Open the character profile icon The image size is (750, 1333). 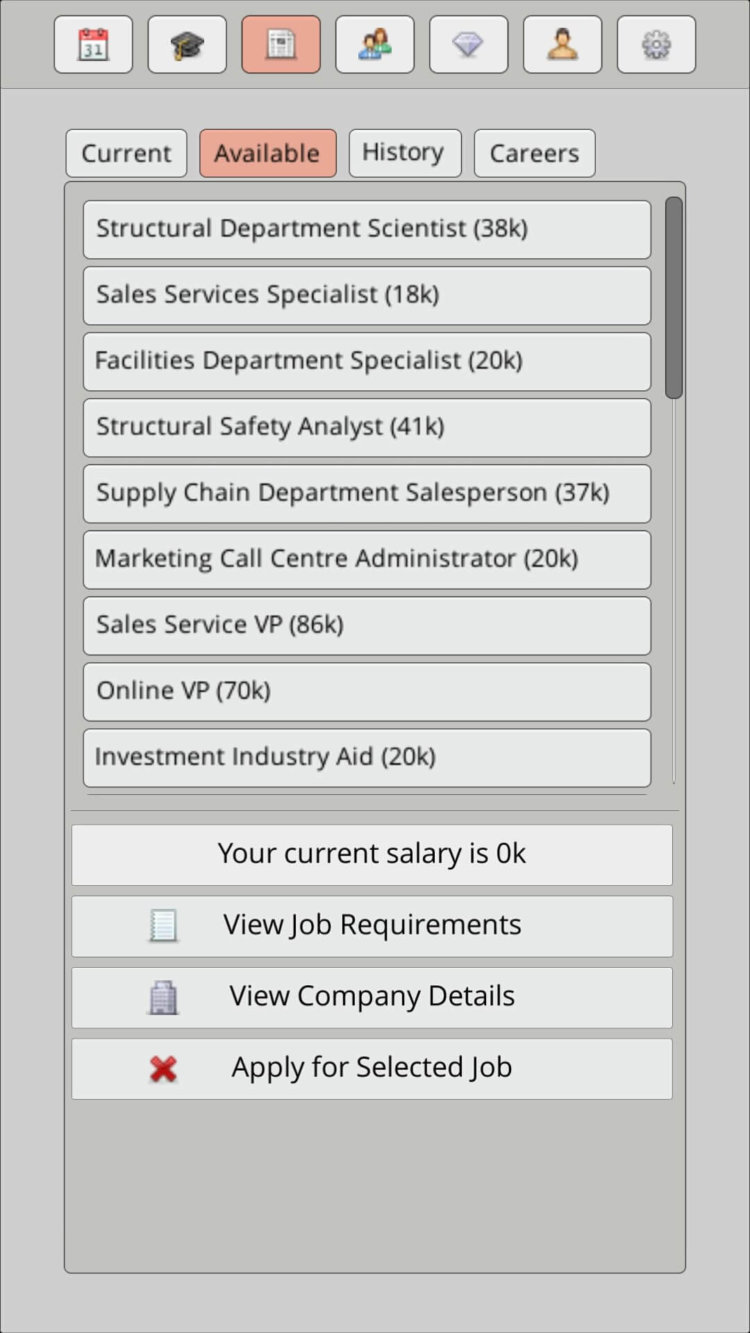562,45
